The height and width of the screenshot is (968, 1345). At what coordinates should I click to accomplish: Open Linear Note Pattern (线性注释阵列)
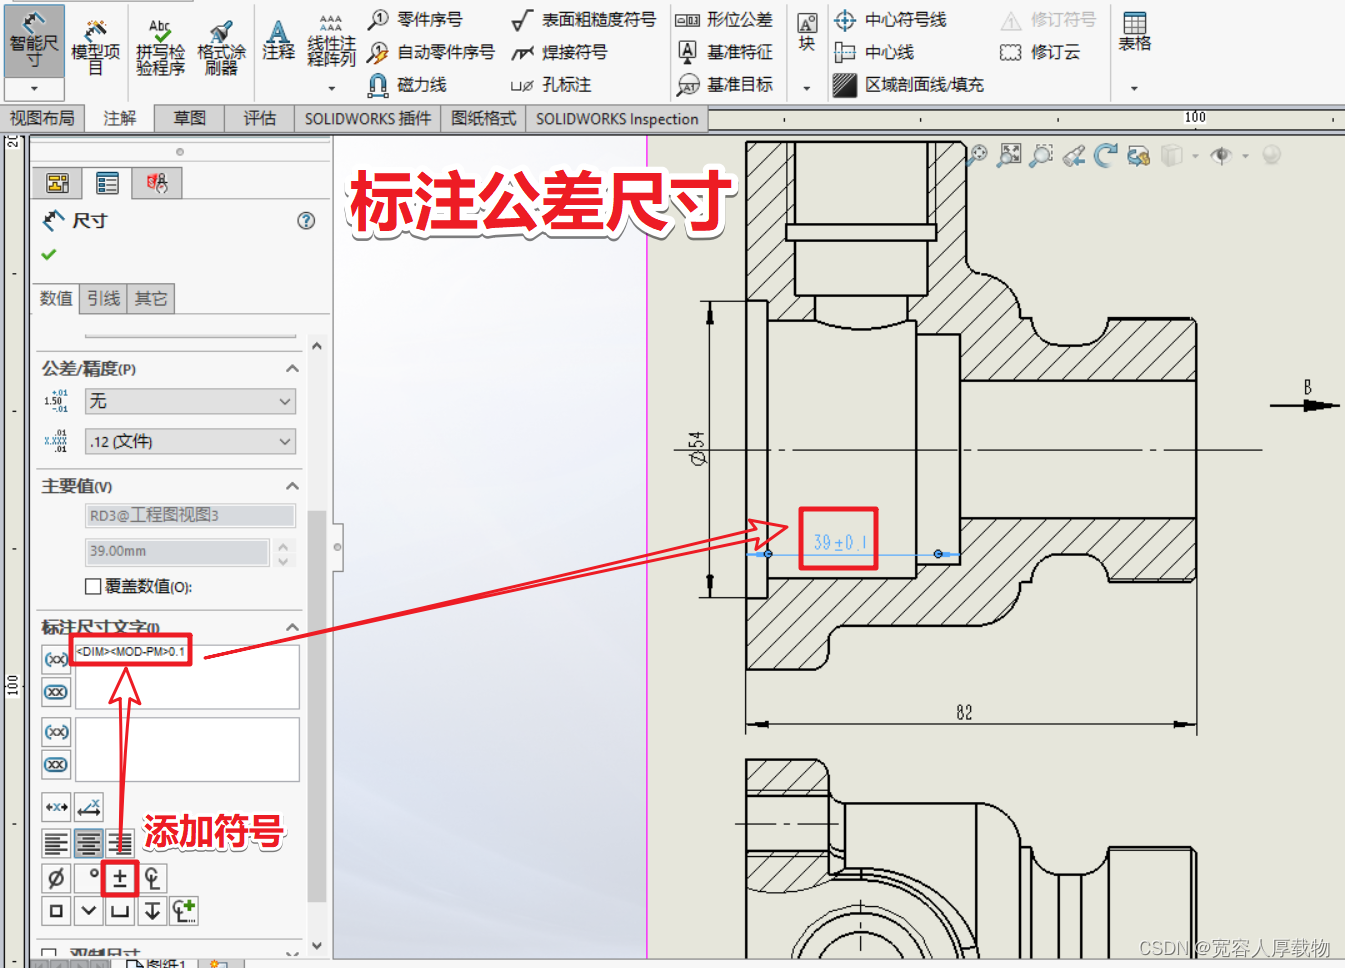[x=331, y=41]
